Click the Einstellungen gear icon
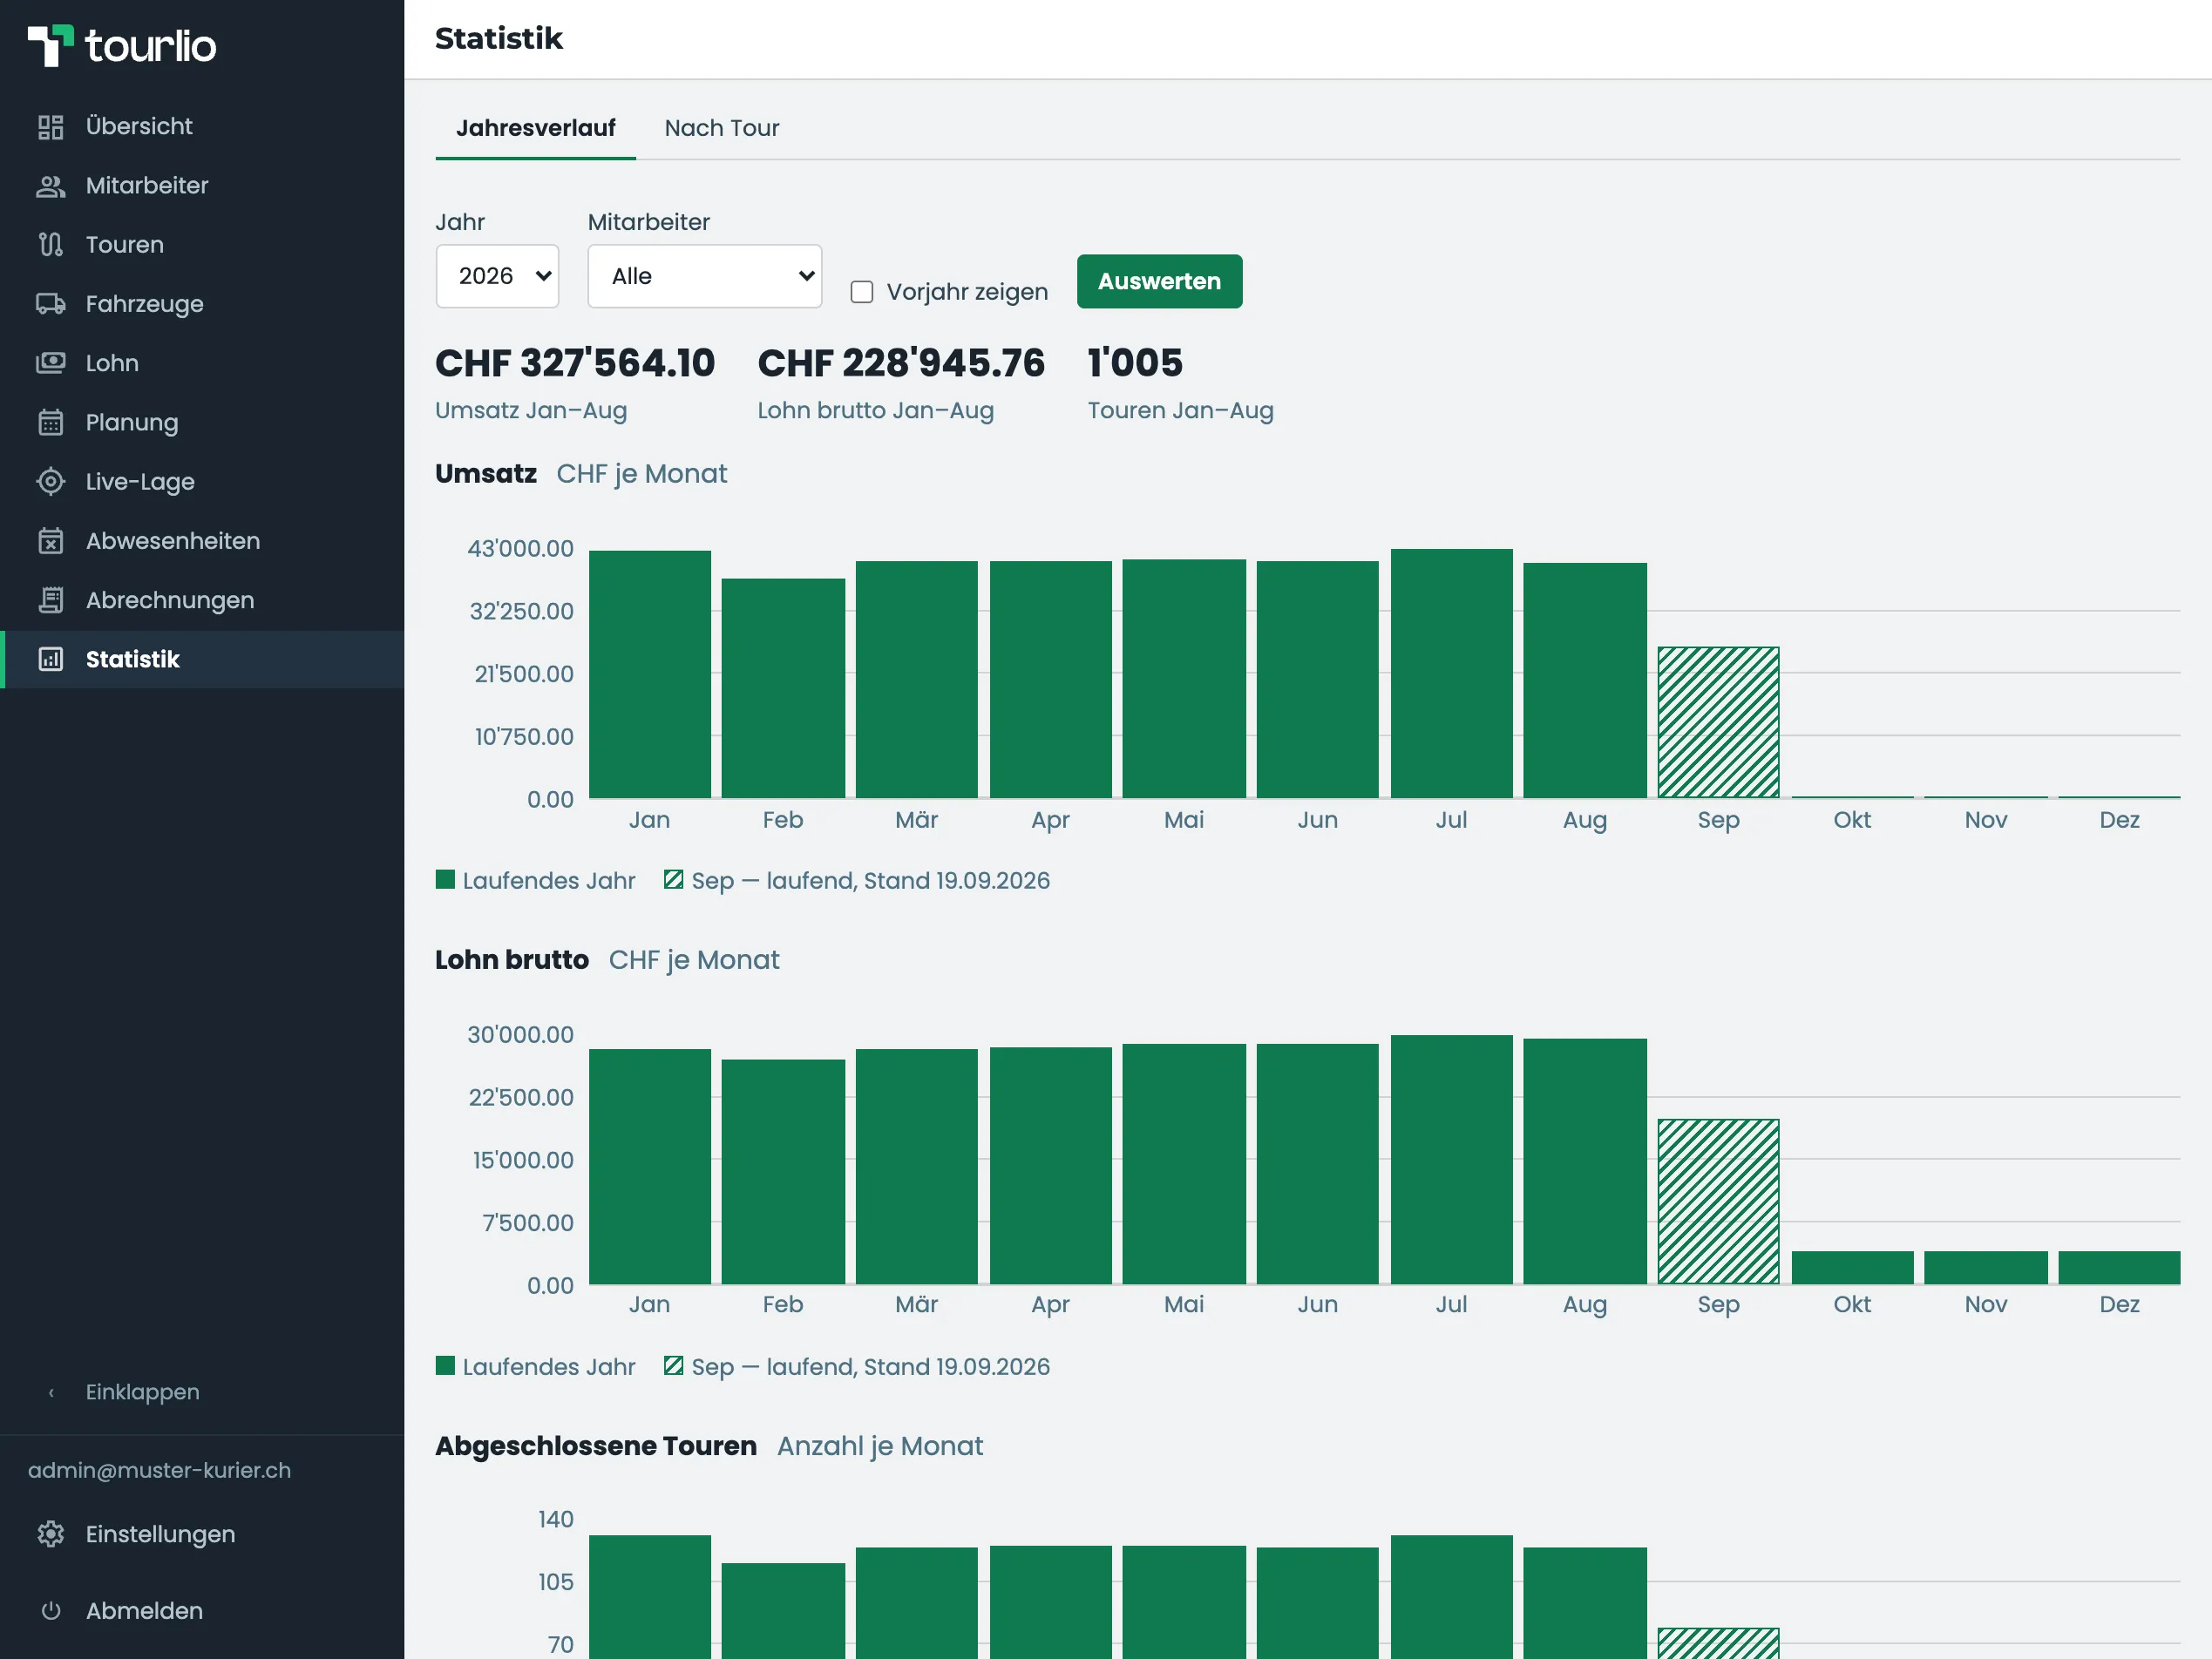The width and height of the screenshot is (2212, 1659). click(x=50, y=1534)
